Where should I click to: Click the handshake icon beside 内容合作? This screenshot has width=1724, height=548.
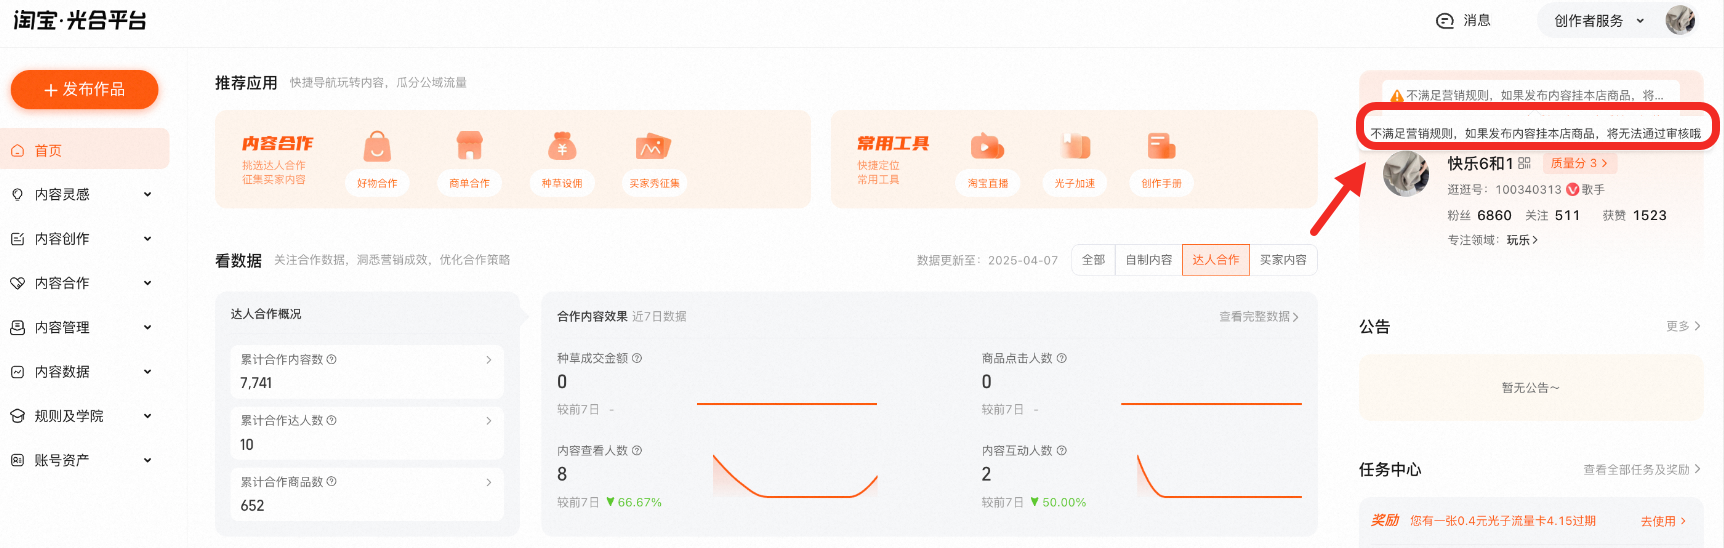[17, 283]
